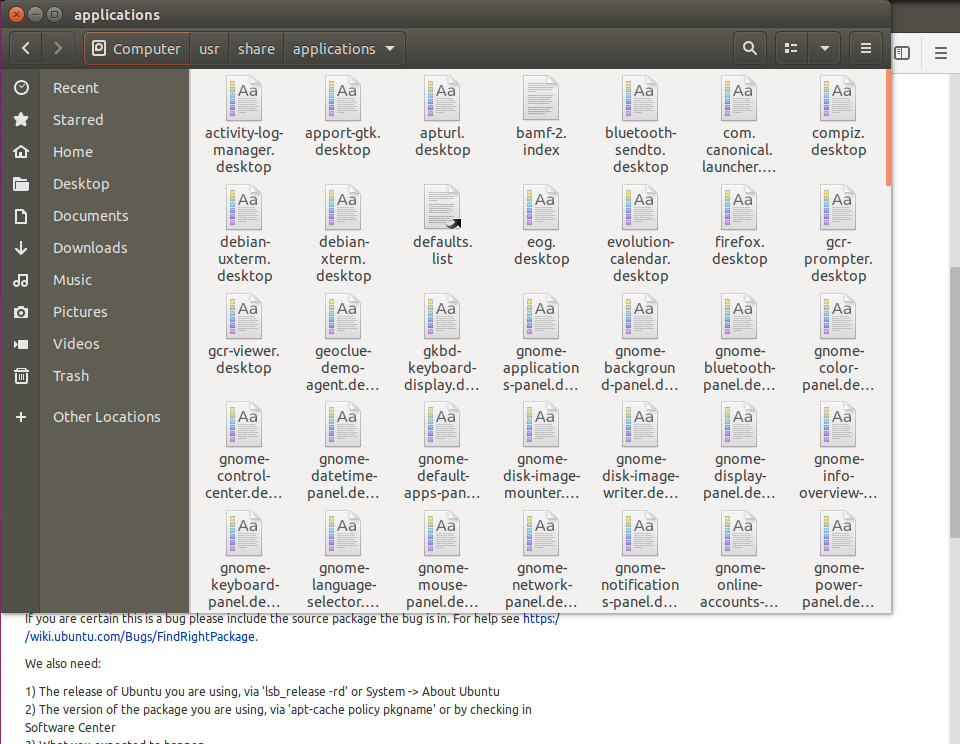The height and width of the screenshot is (744, 960).
Task: Select gnome-control-center file icon
Action: [x=244, y=424]
